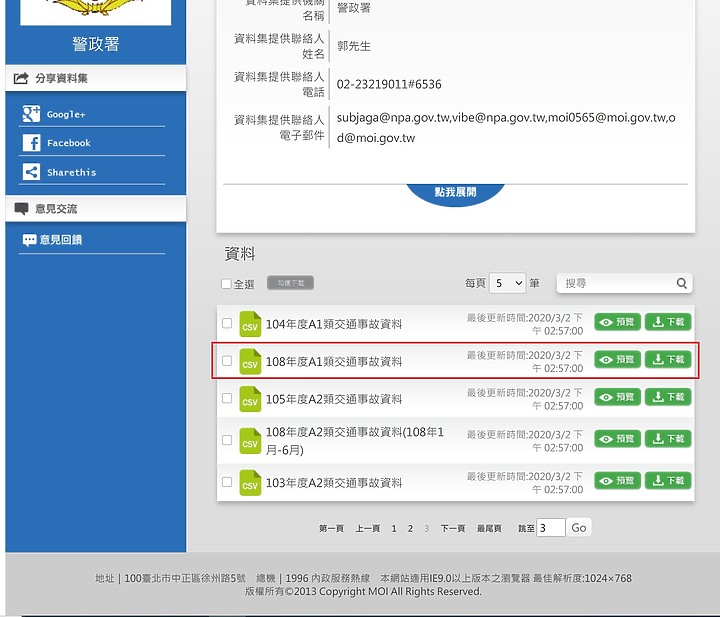Click the police agency logo image
This screenshot has width=720, height=617.
tap(96, 12)
